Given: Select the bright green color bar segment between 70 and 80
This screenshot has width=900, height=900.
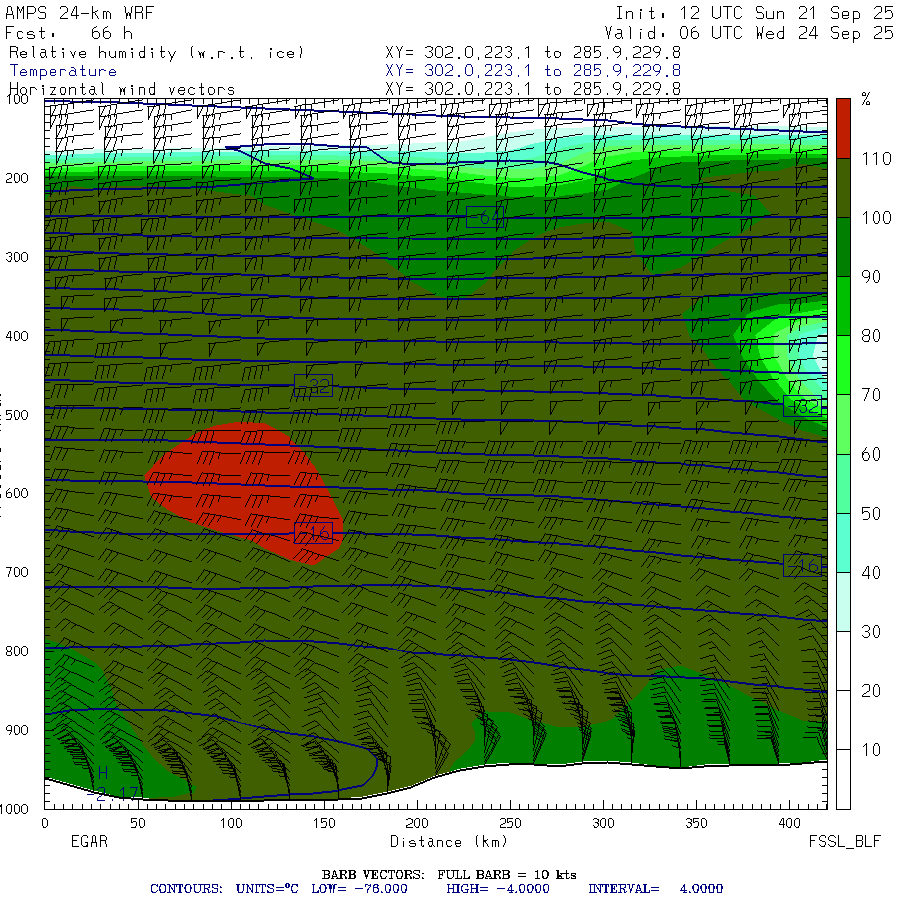Looking at the screenshot, I should point(843,365).
